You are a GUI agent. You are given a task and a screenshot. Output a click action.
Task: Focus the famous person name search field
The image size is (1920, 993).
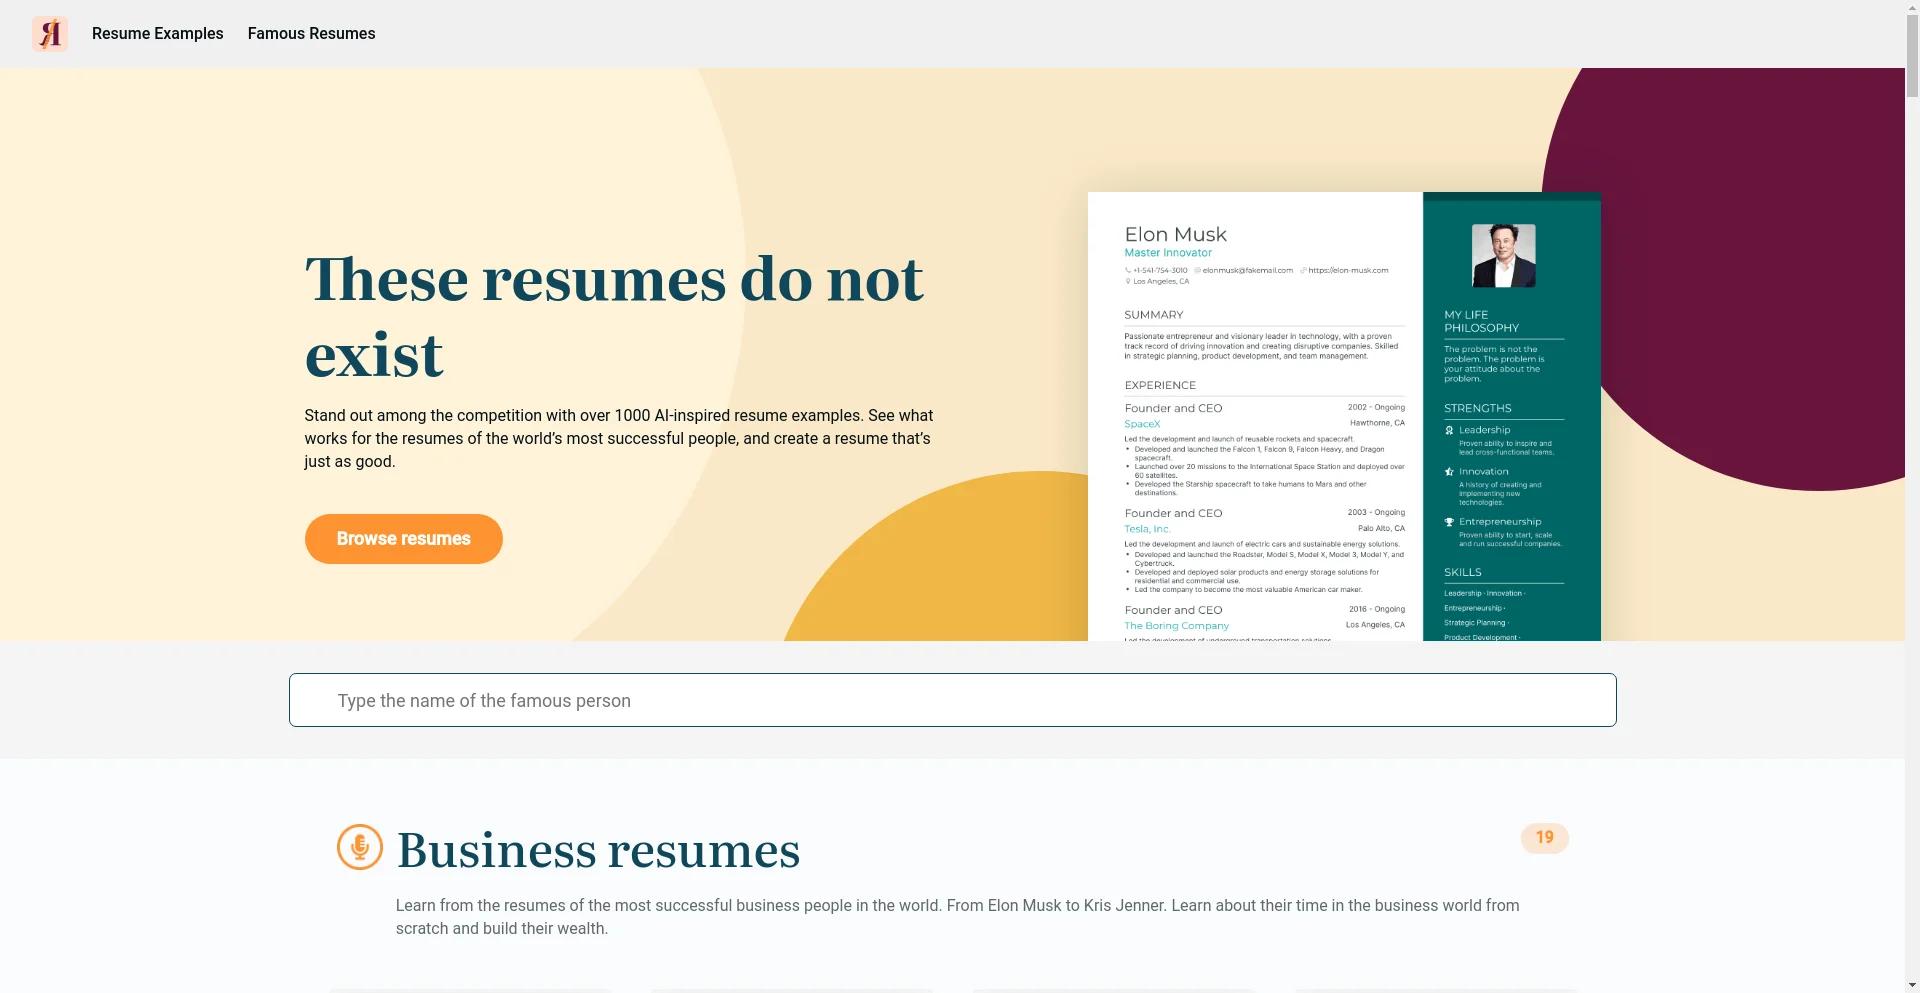[x=953, y=700]
